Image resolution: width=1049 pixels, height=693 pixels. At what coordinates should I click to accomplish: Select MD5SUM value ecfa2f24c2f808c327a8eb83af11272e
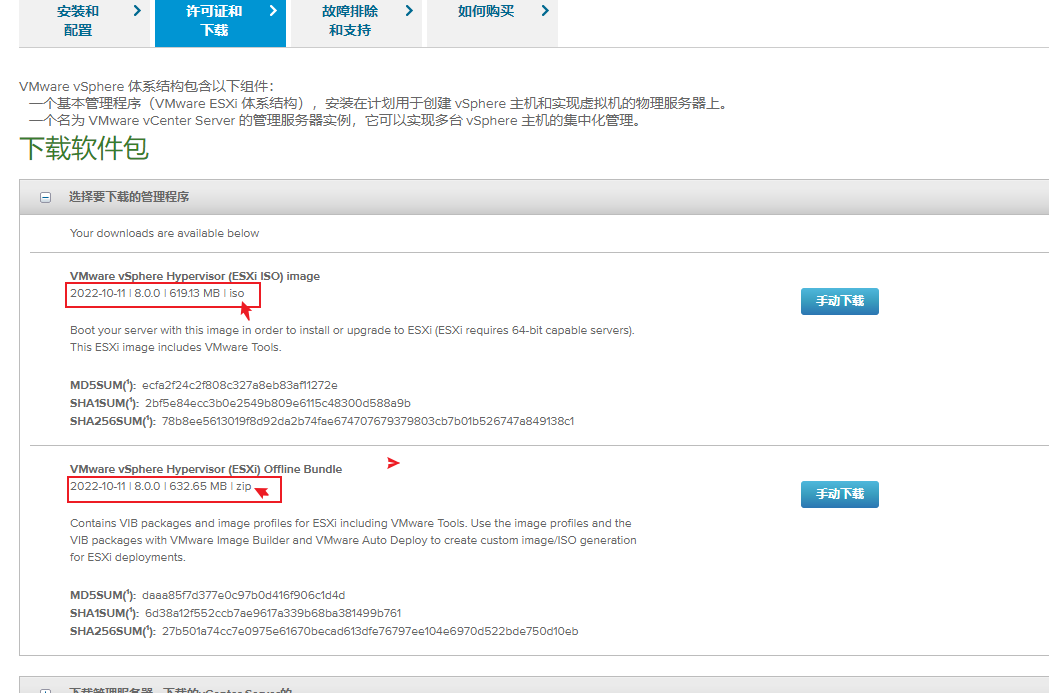240,385
